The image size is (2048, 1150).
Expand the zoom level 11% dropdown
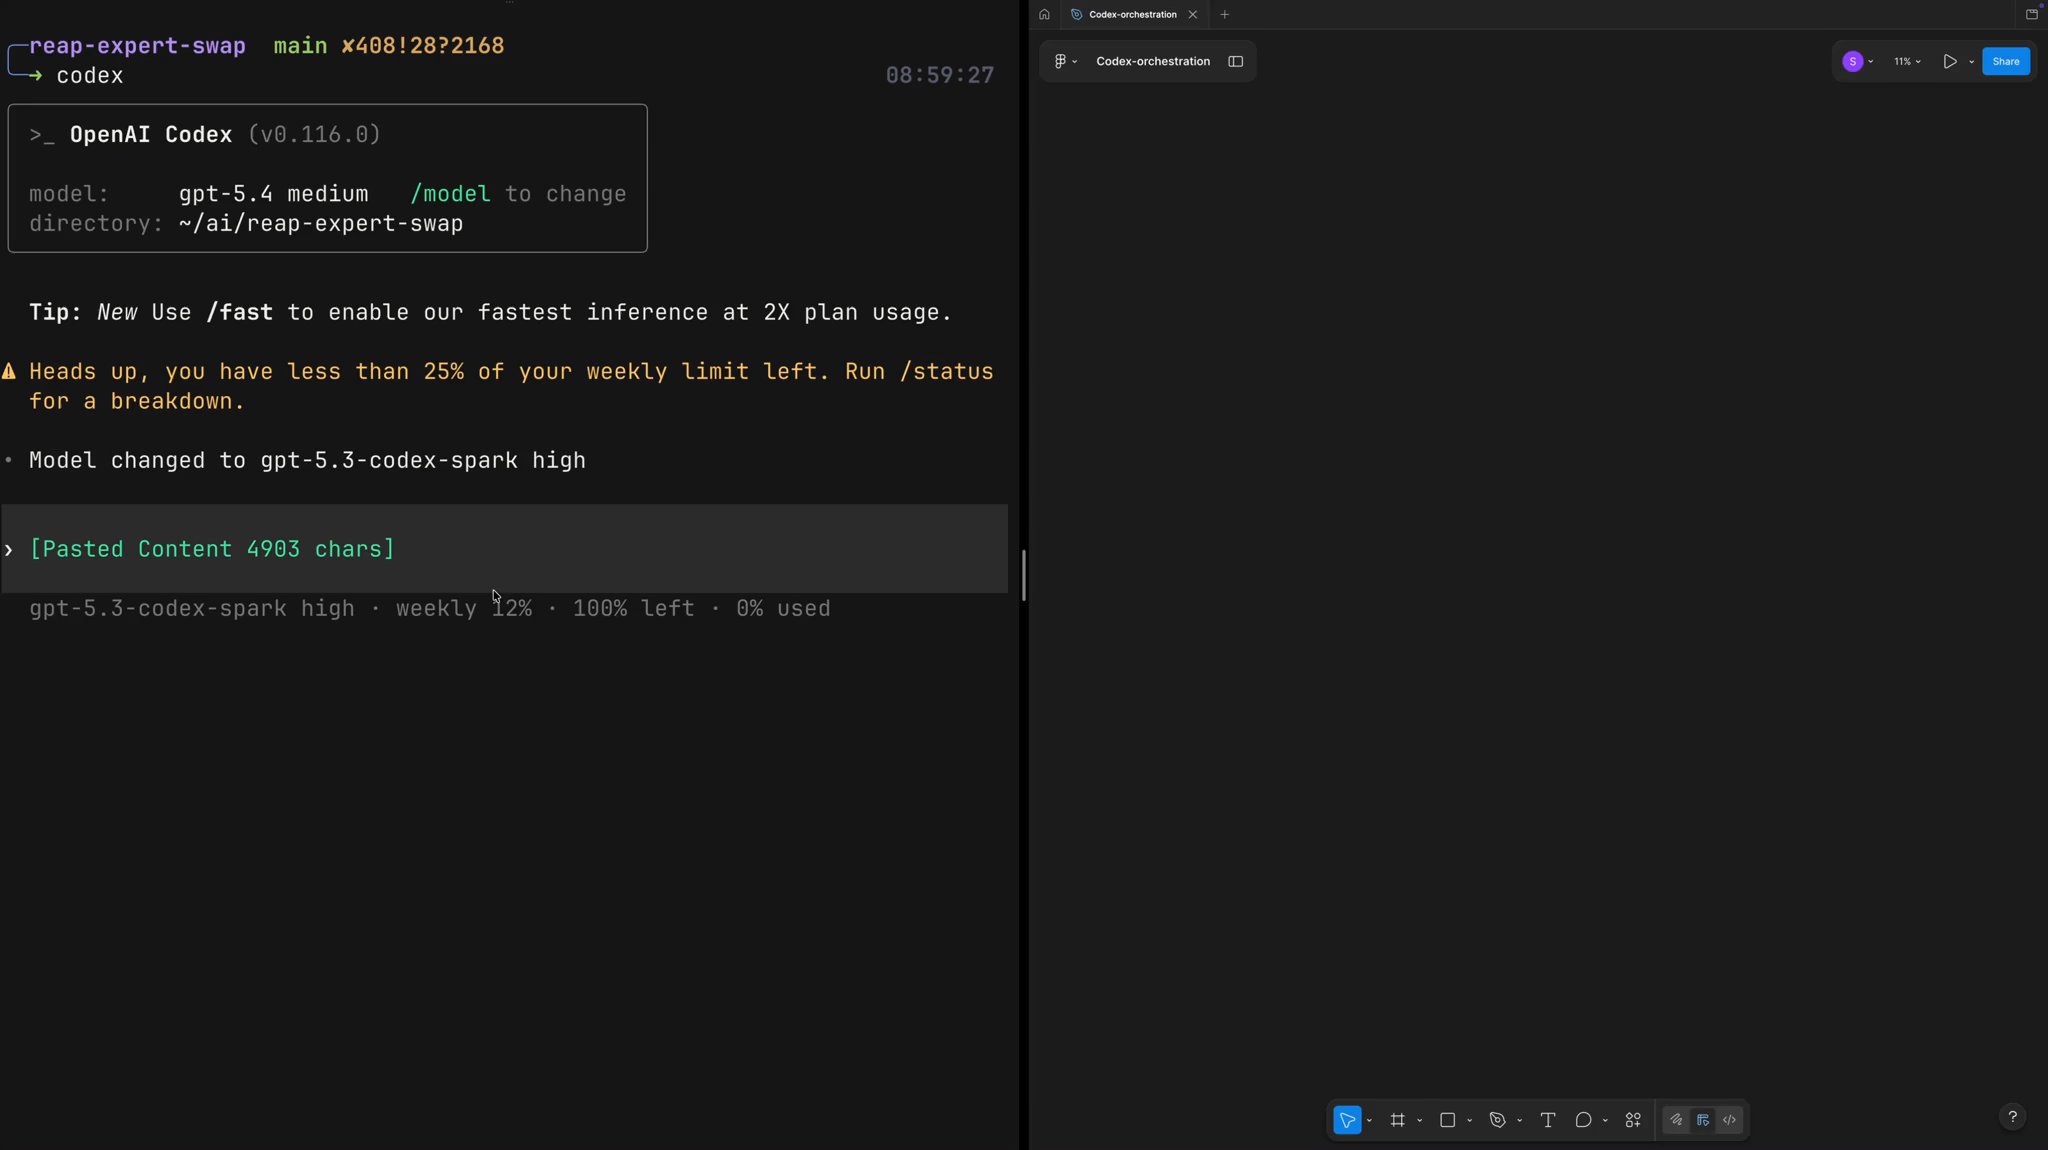(x=1907, y=61)
